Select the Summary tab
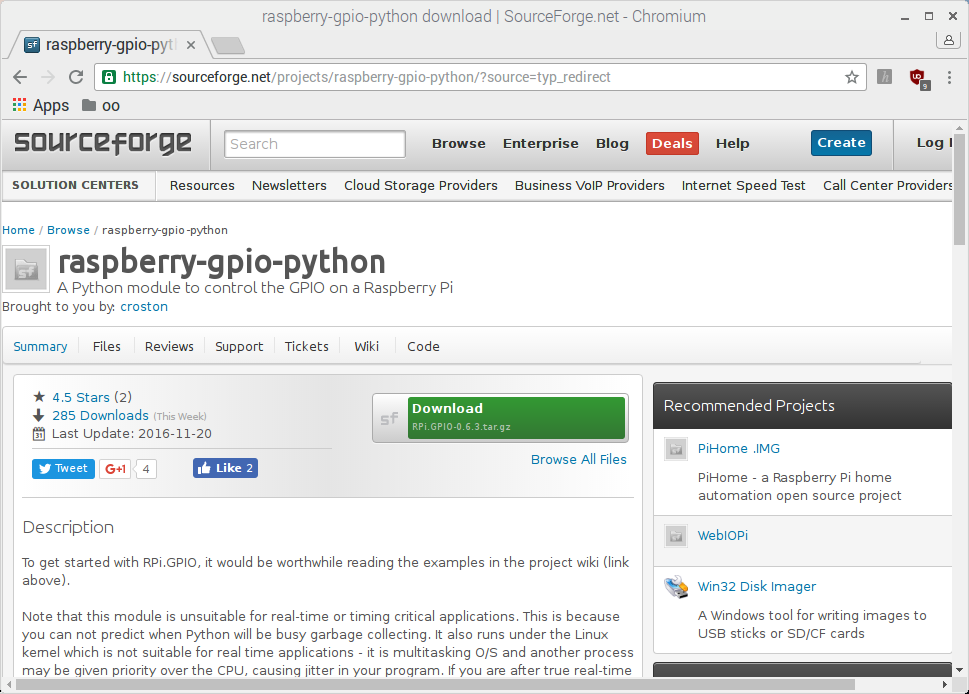 coord(40,347)
